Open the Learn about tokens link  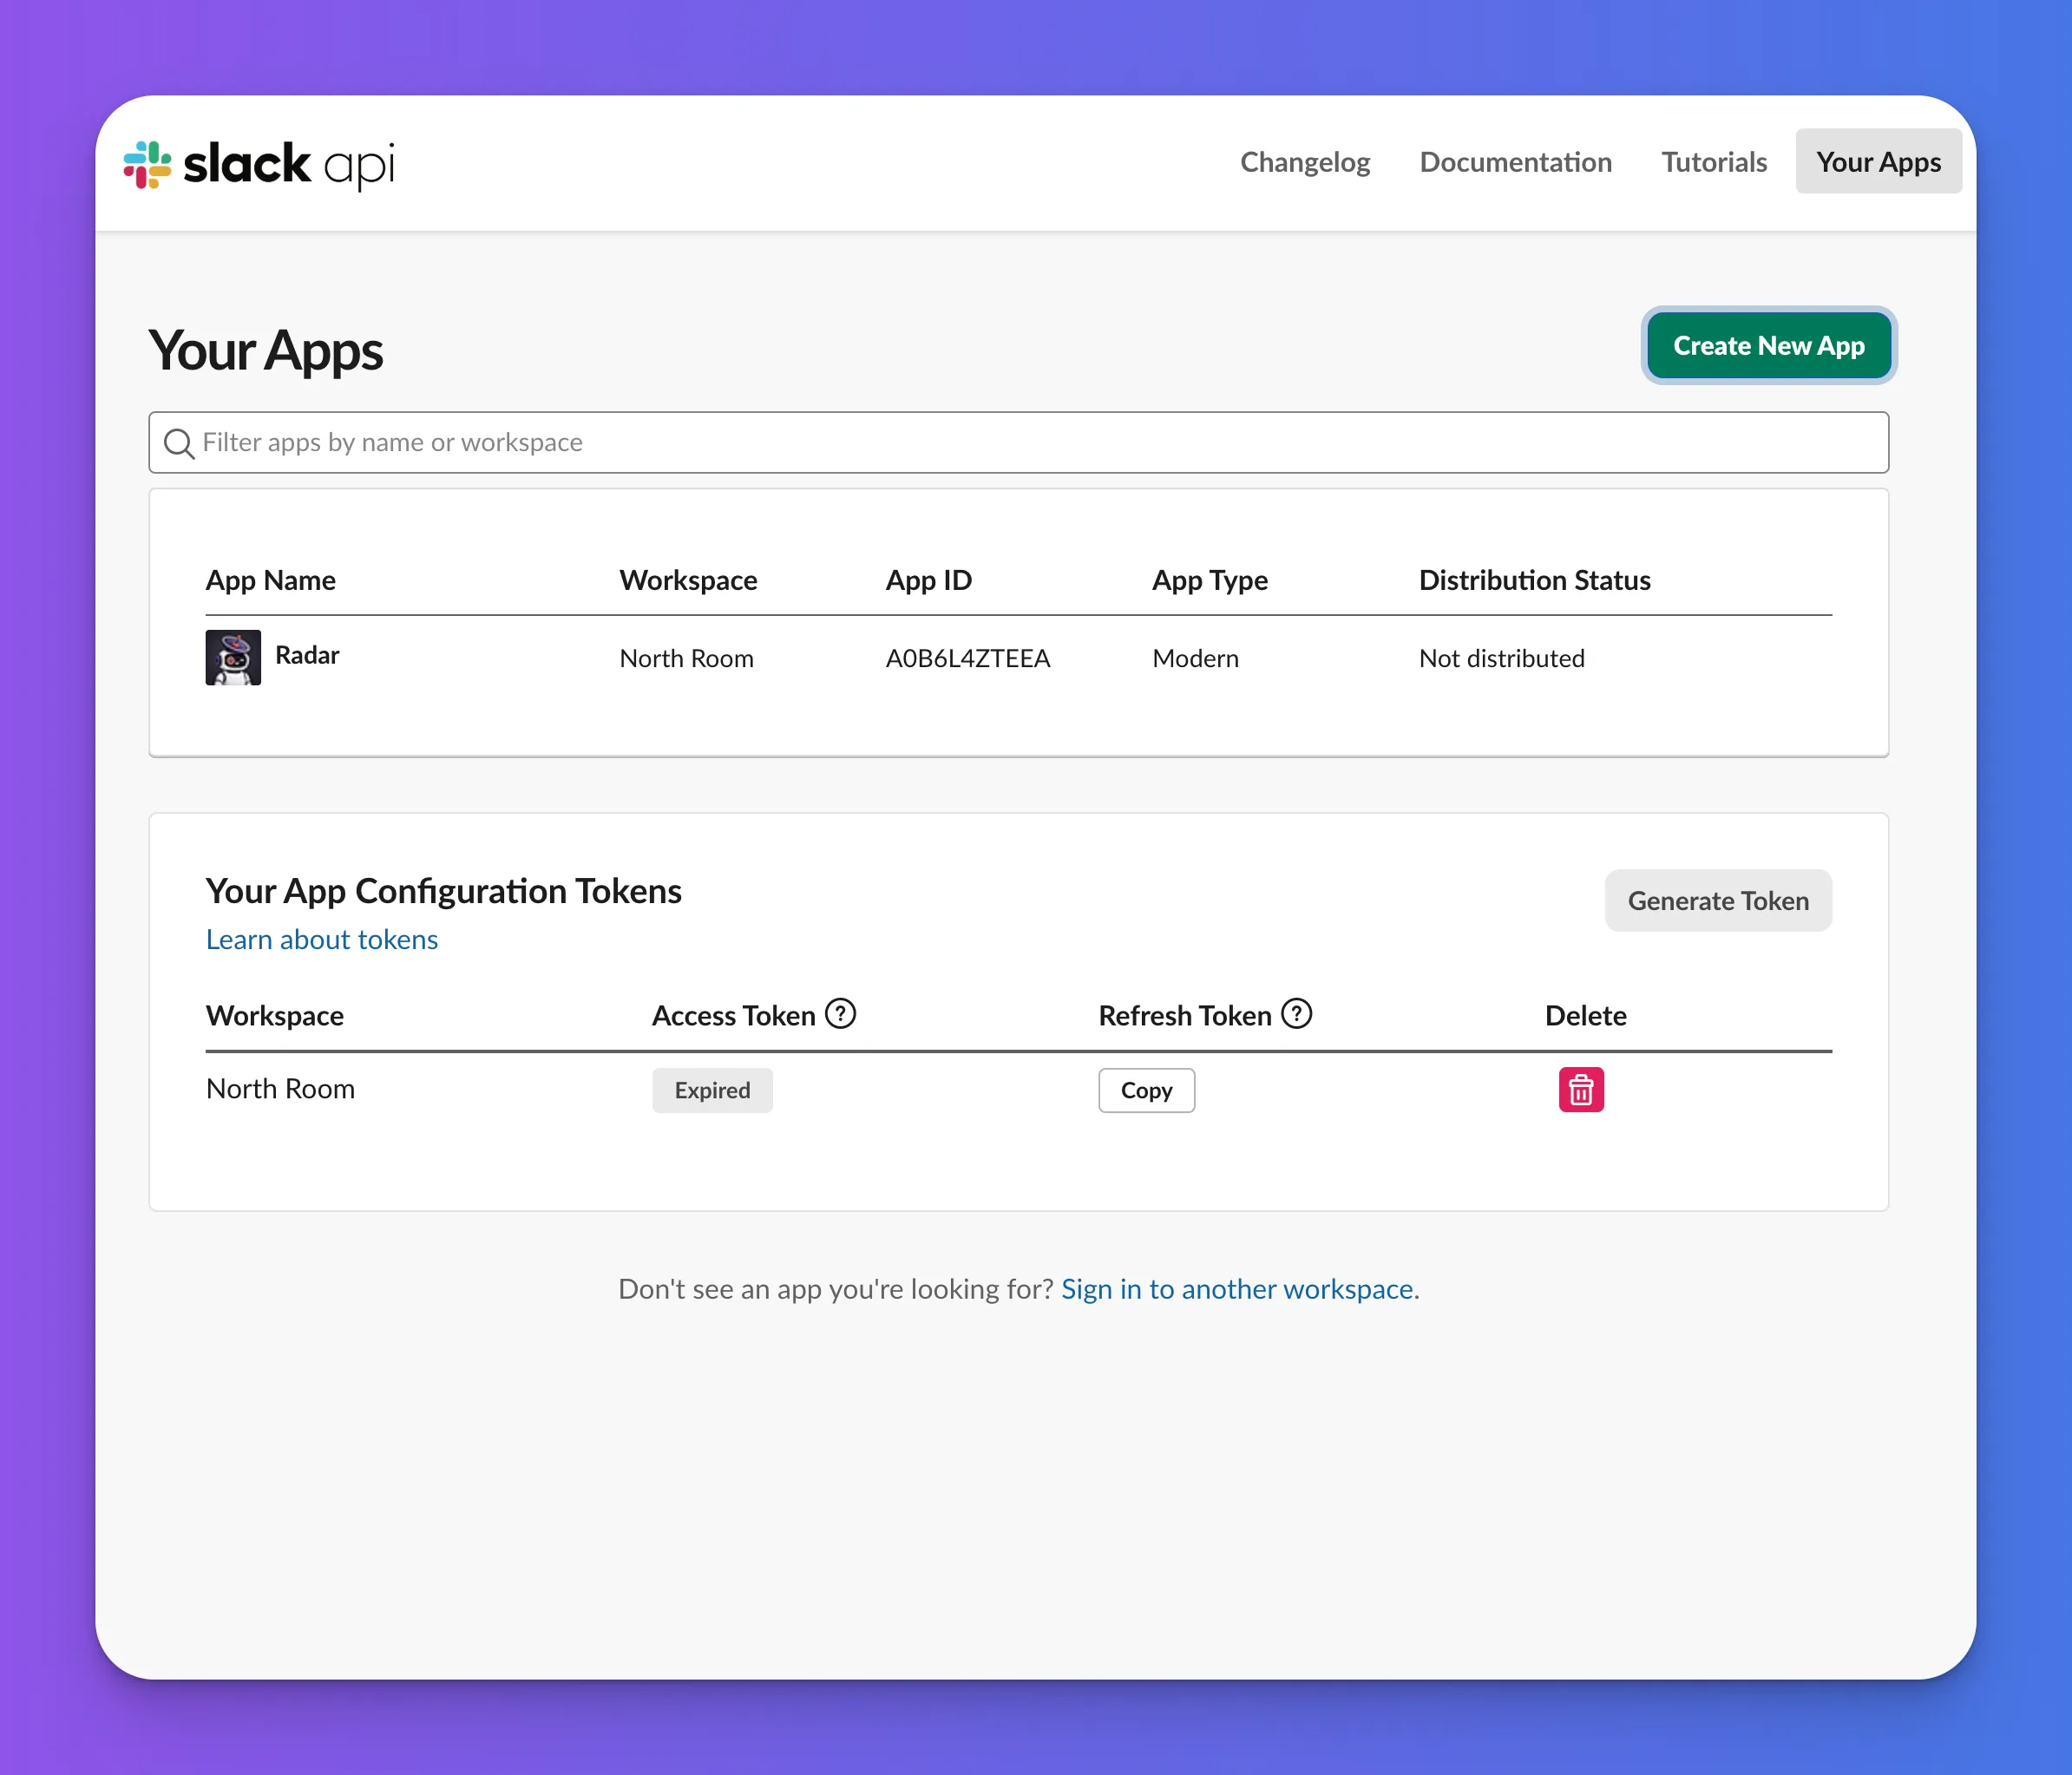322,940
